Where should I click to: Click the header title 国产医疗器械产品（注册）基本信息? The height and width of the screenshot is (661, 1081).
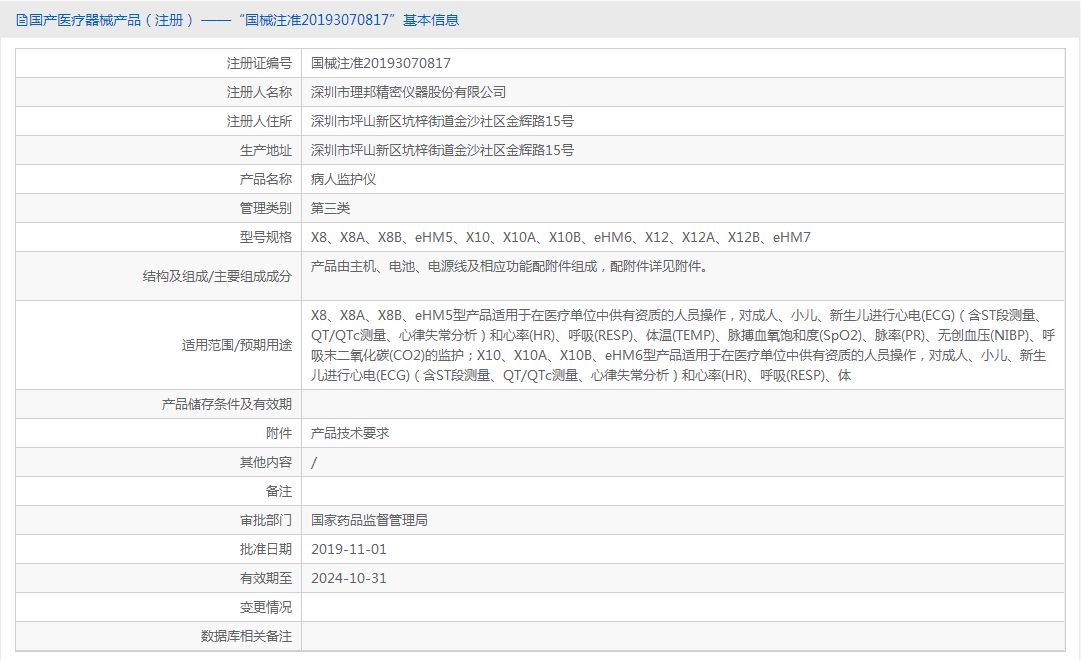pos(244,21)
